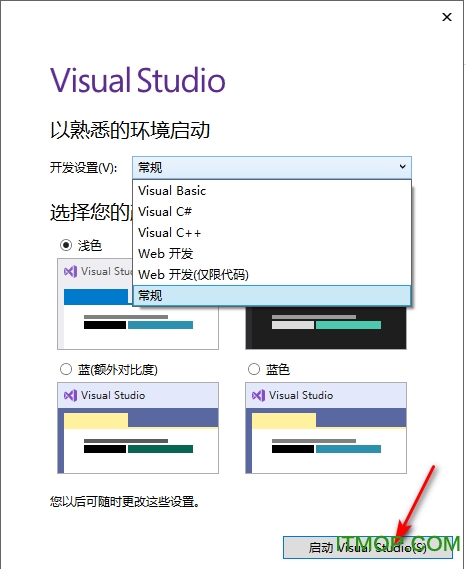Select the 浅色 light theme radio button
Viewport: 466px width, 569px height.
point(66,245)
